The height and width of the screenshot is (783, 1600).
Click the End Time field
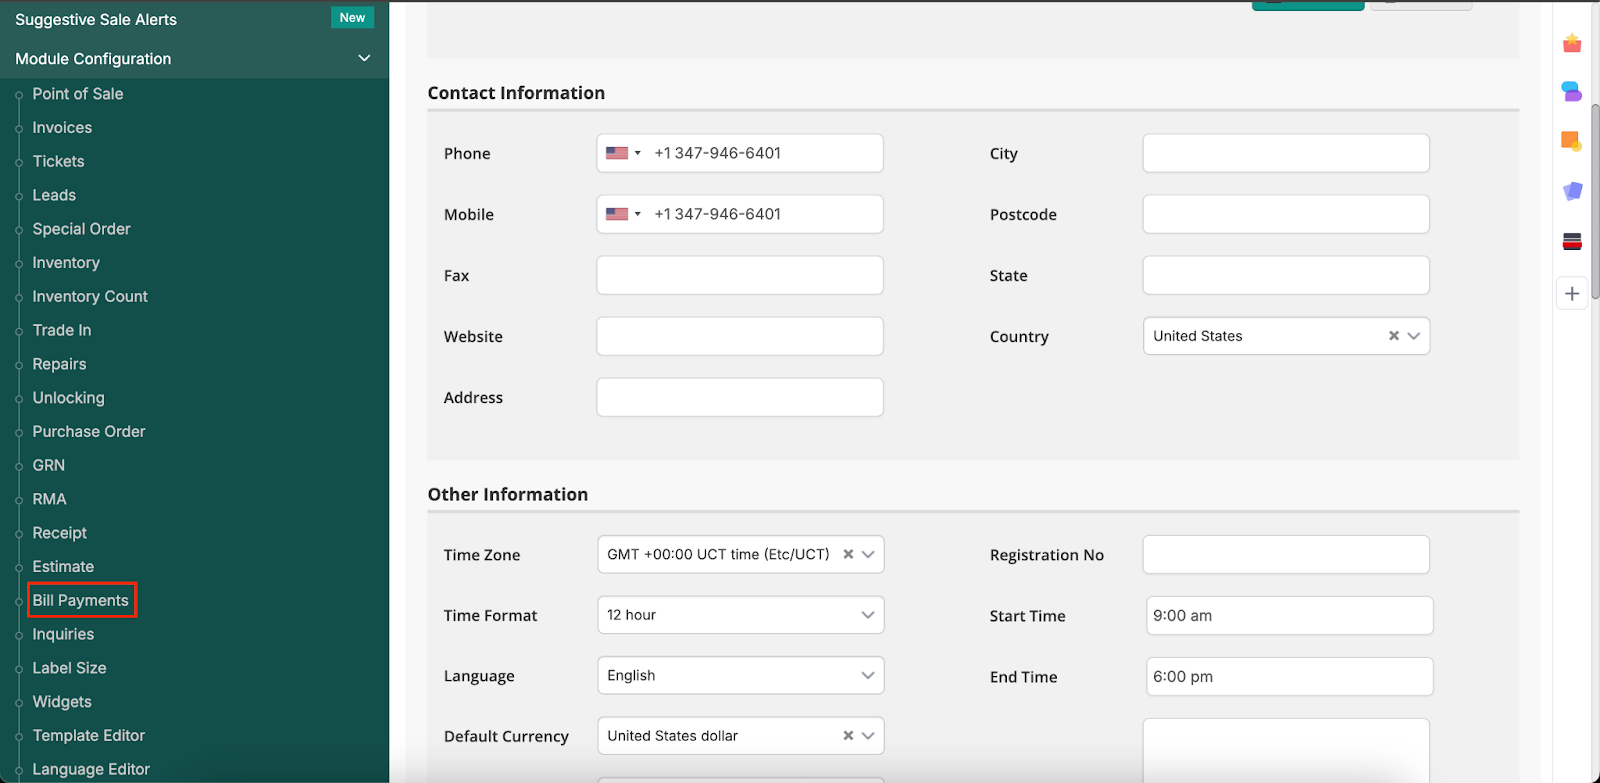1289,677
